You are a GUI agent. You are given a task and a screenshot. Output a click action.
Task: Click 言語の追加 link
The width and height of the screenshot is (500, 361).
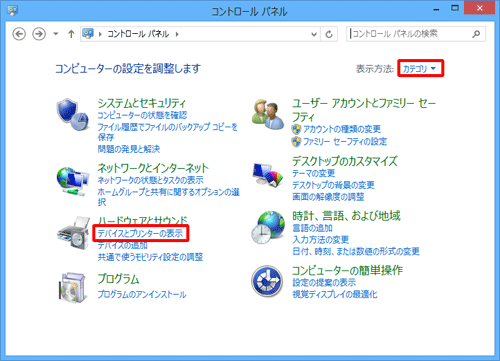(312, 228)
